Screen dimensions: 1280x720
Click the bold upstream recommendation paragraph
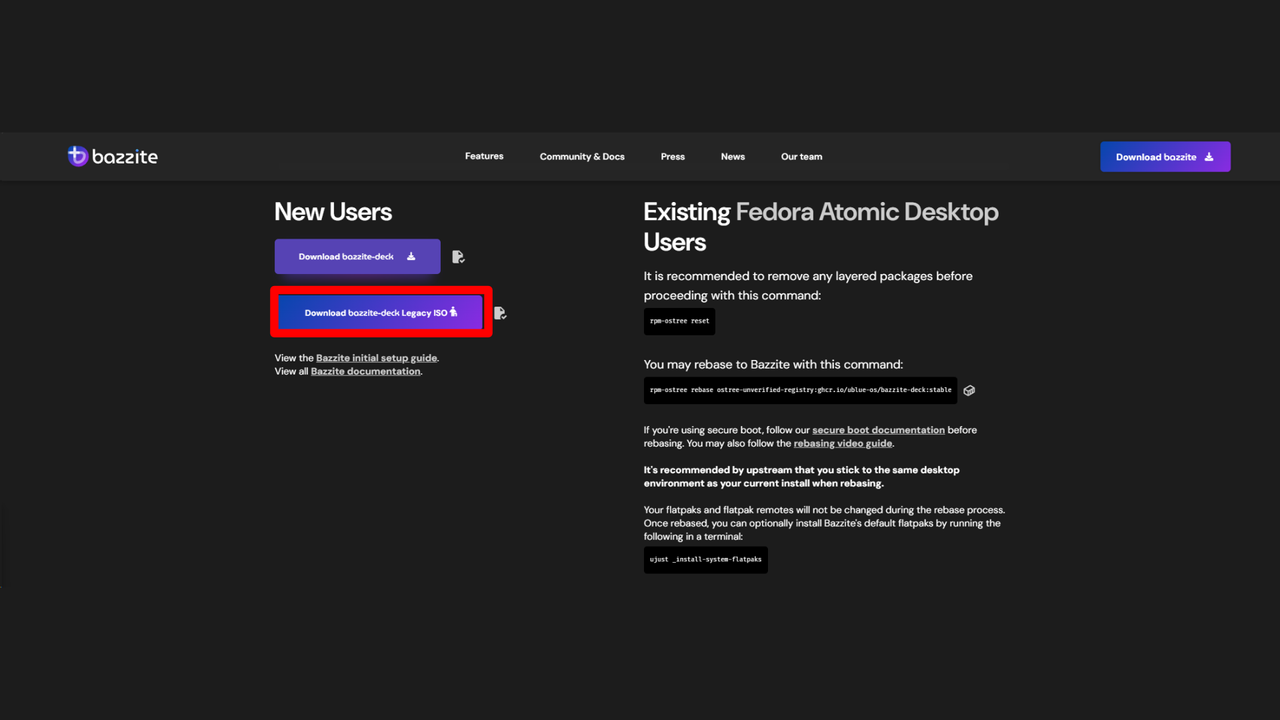(x=802, y=476)
